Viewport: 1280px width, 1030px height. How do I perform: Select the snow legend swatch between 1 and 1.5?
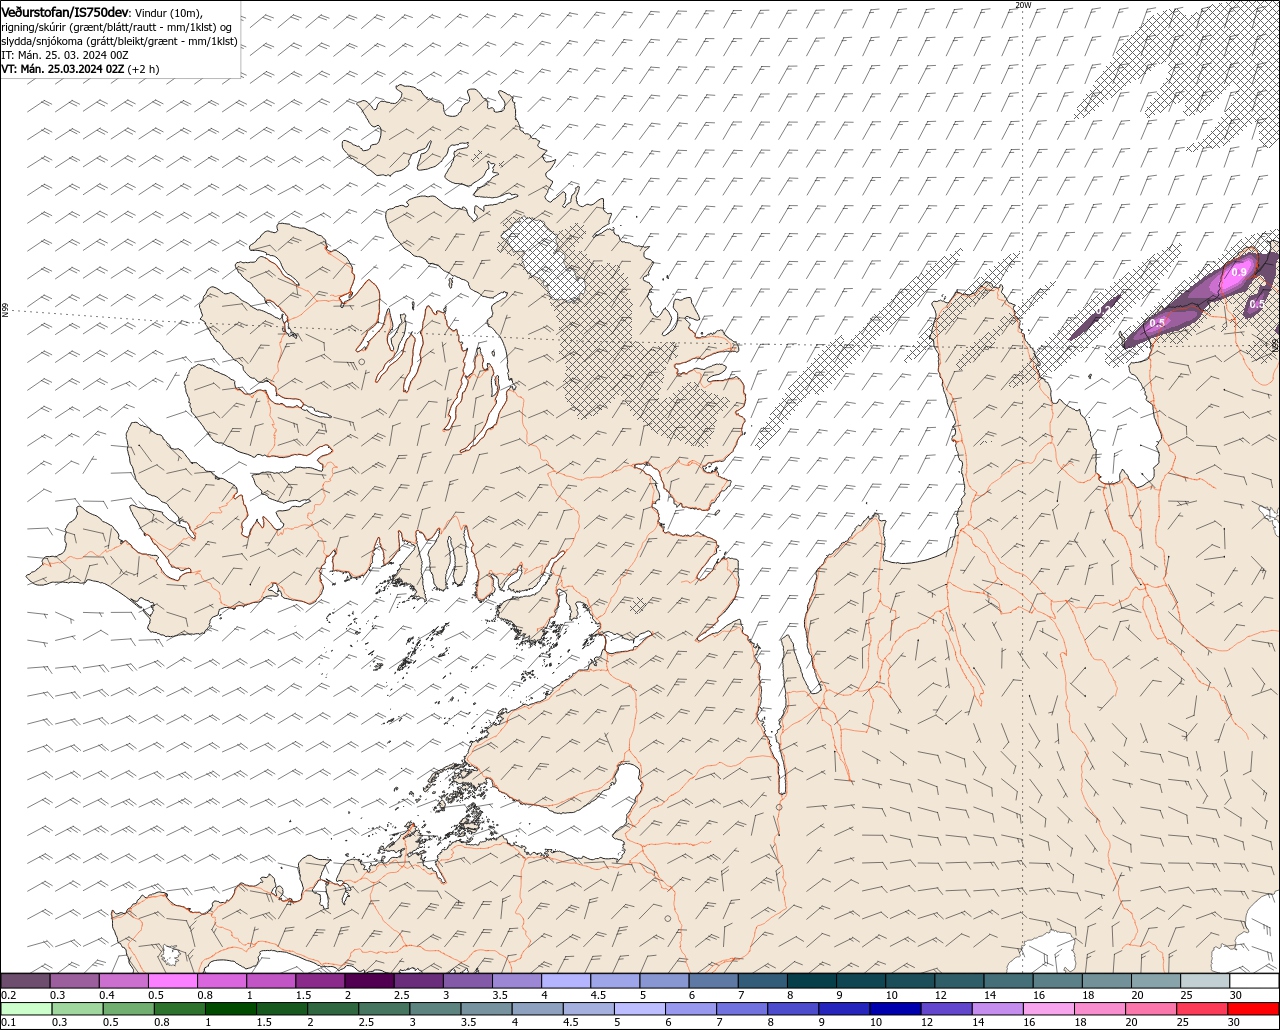click(271, 981)
